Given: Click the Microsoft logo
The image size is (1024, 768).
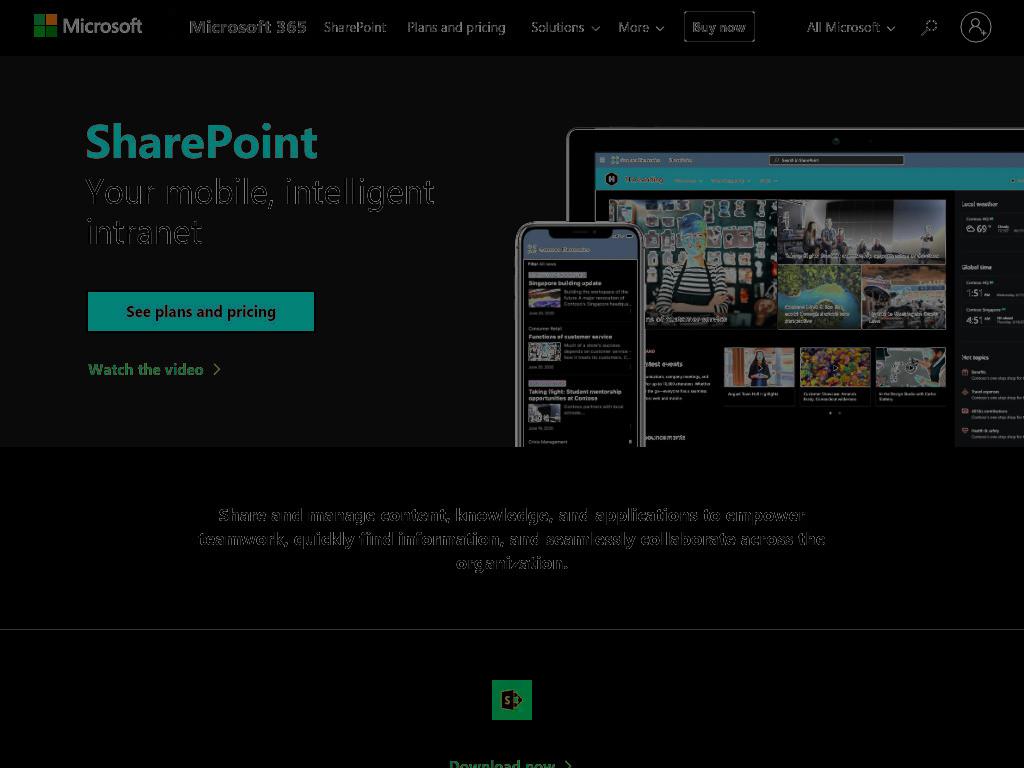Looking at the screenshot, I should click(x=88, y=26).
